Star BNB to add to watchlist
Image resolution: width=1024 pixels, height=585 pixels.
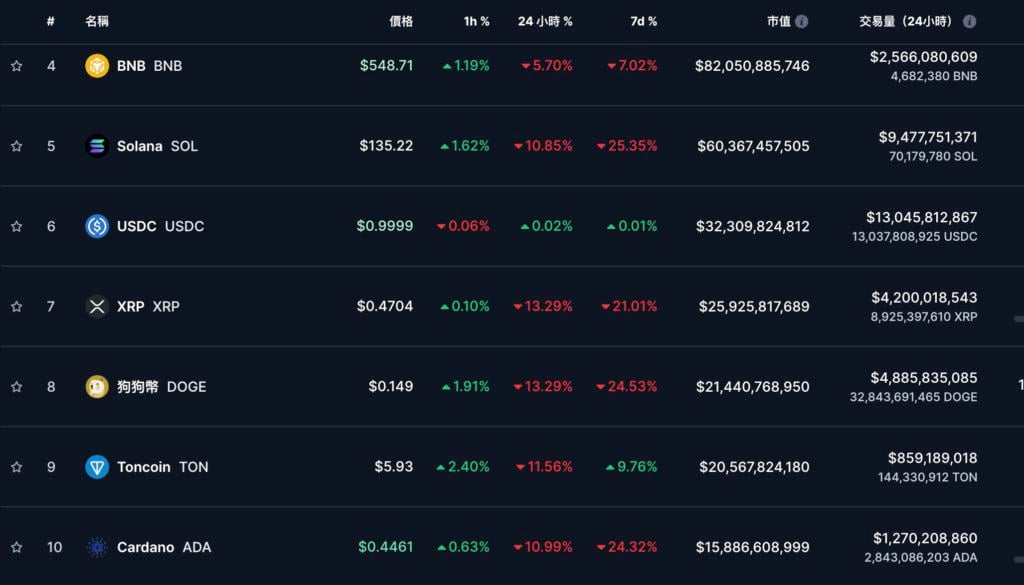pyautogui.click(x=16, y=66)
